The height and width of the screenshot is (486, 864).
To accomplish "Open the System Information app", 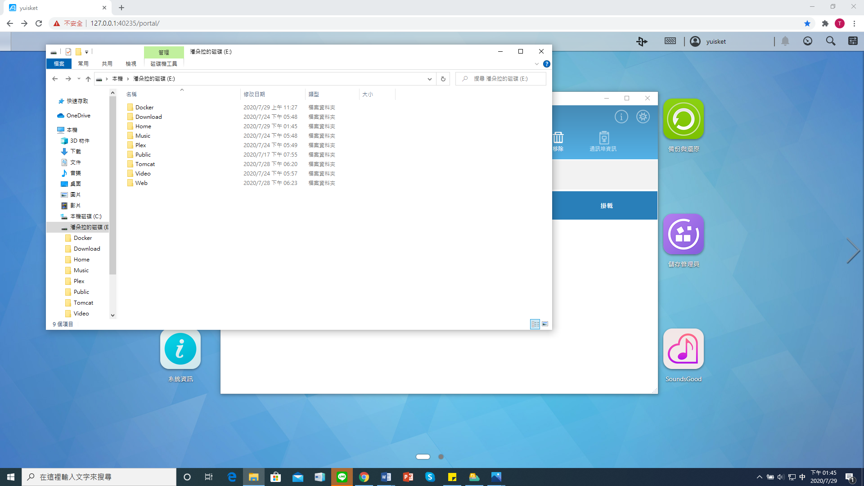I will click(180, 349).
